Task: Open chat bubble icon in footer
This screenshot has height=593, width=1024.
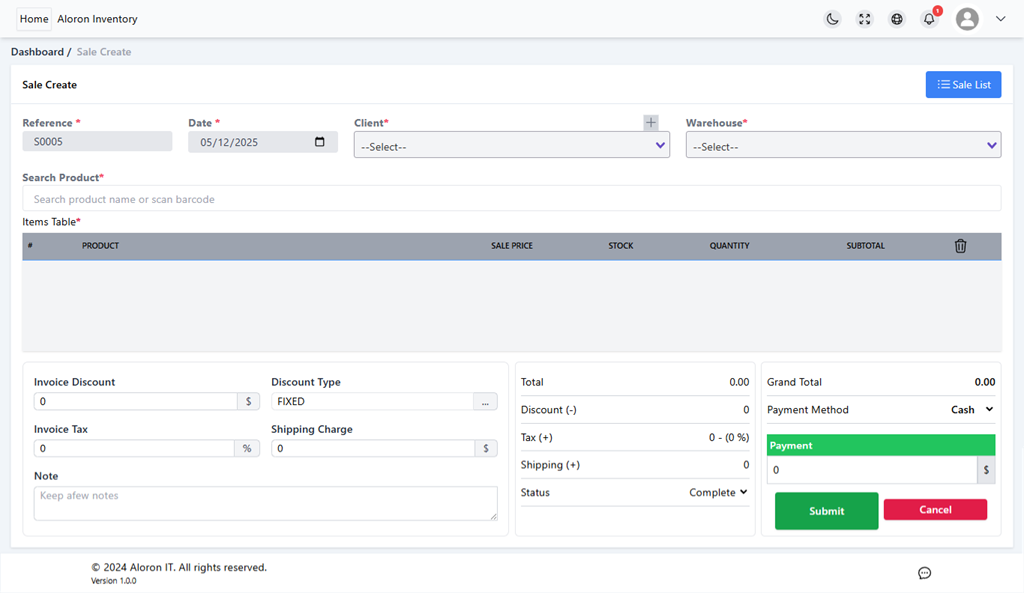Action: [x=924, y=573]
